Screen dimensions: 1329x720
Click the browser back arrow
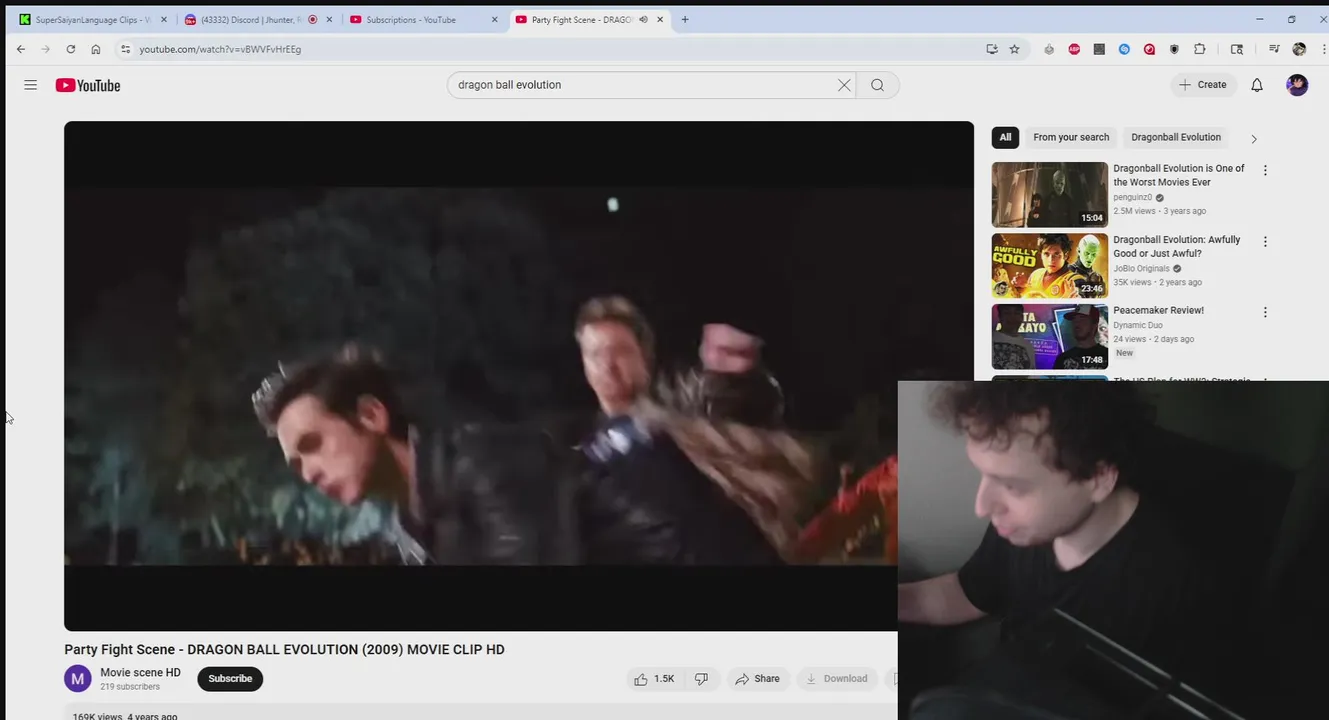pos(21,49)
